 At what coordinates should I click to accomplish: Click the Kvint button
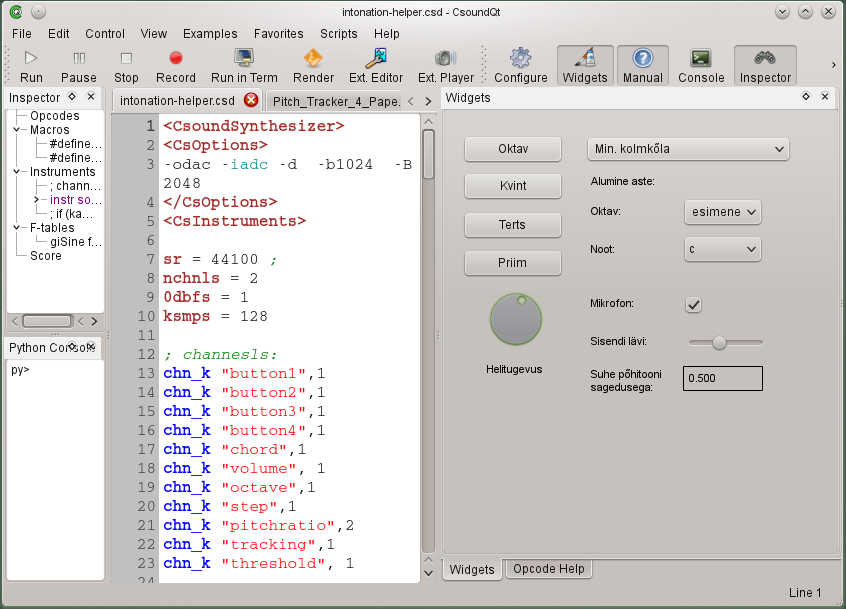tap(513, 186)
